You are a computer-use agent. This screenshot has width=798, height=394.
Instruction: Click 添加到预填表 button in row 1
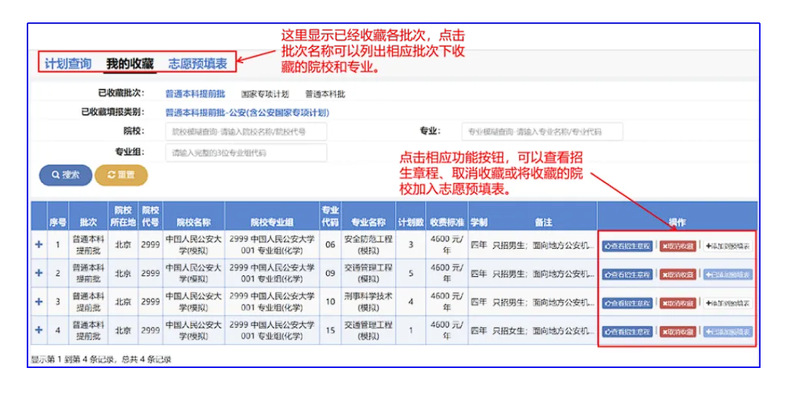(728, 246)
